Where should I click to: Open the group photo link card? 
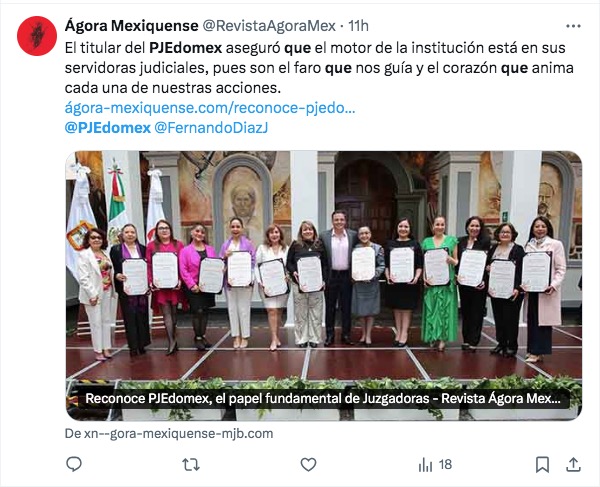click(x=324, y=285)
